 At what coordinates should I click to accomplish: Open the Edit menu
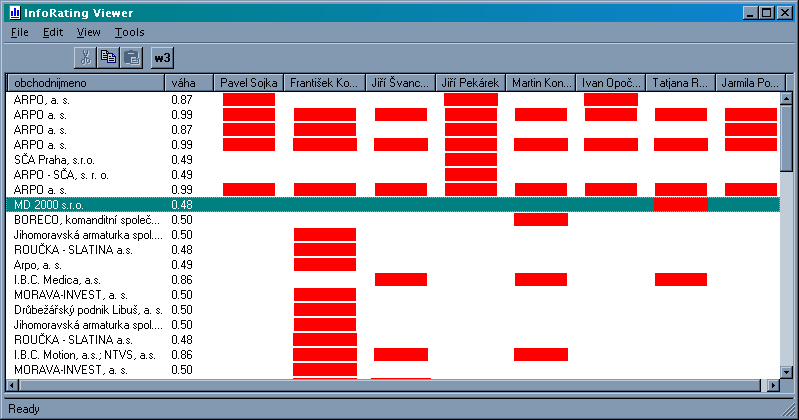pos(53,32)
